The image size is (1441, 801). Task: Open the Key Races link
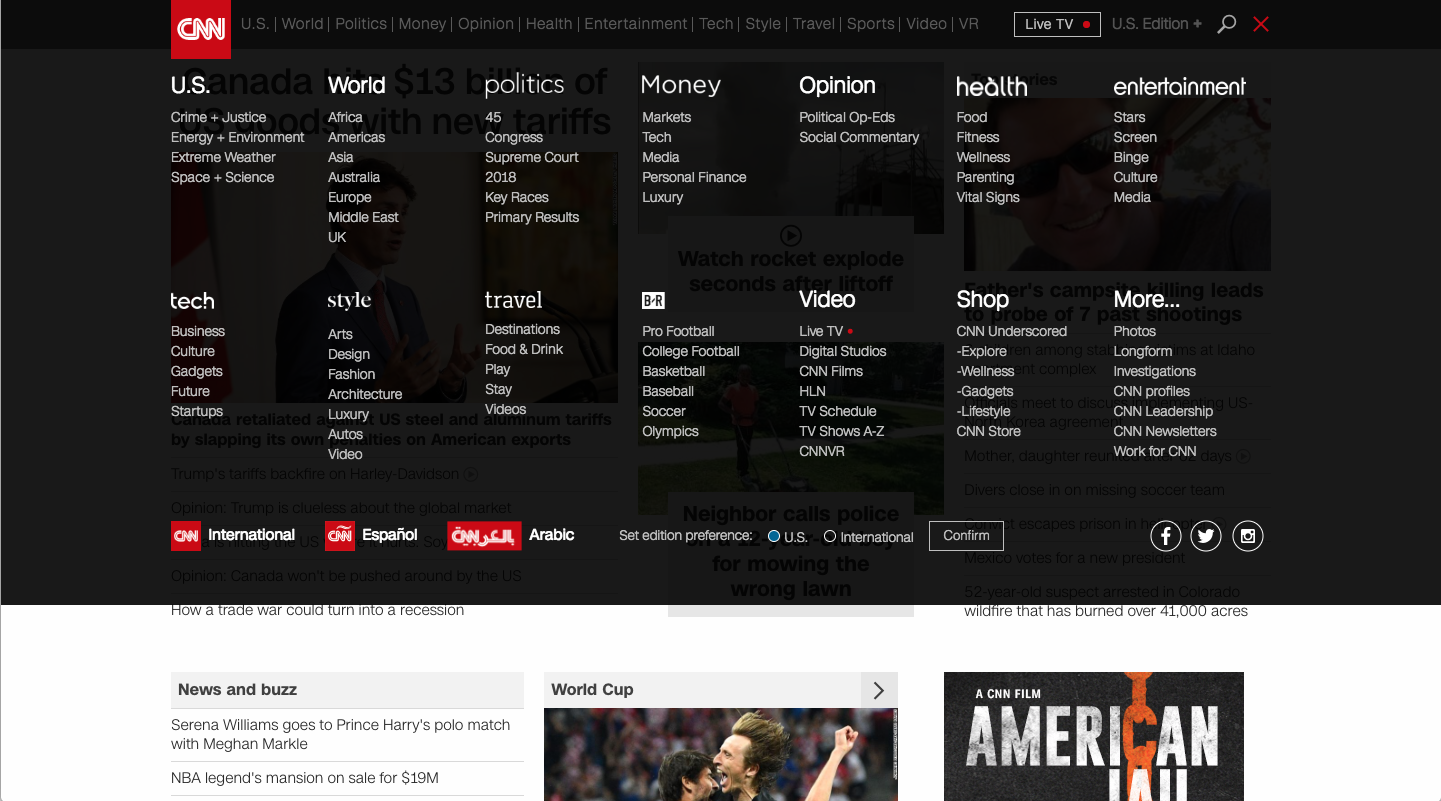pos(517,197)
